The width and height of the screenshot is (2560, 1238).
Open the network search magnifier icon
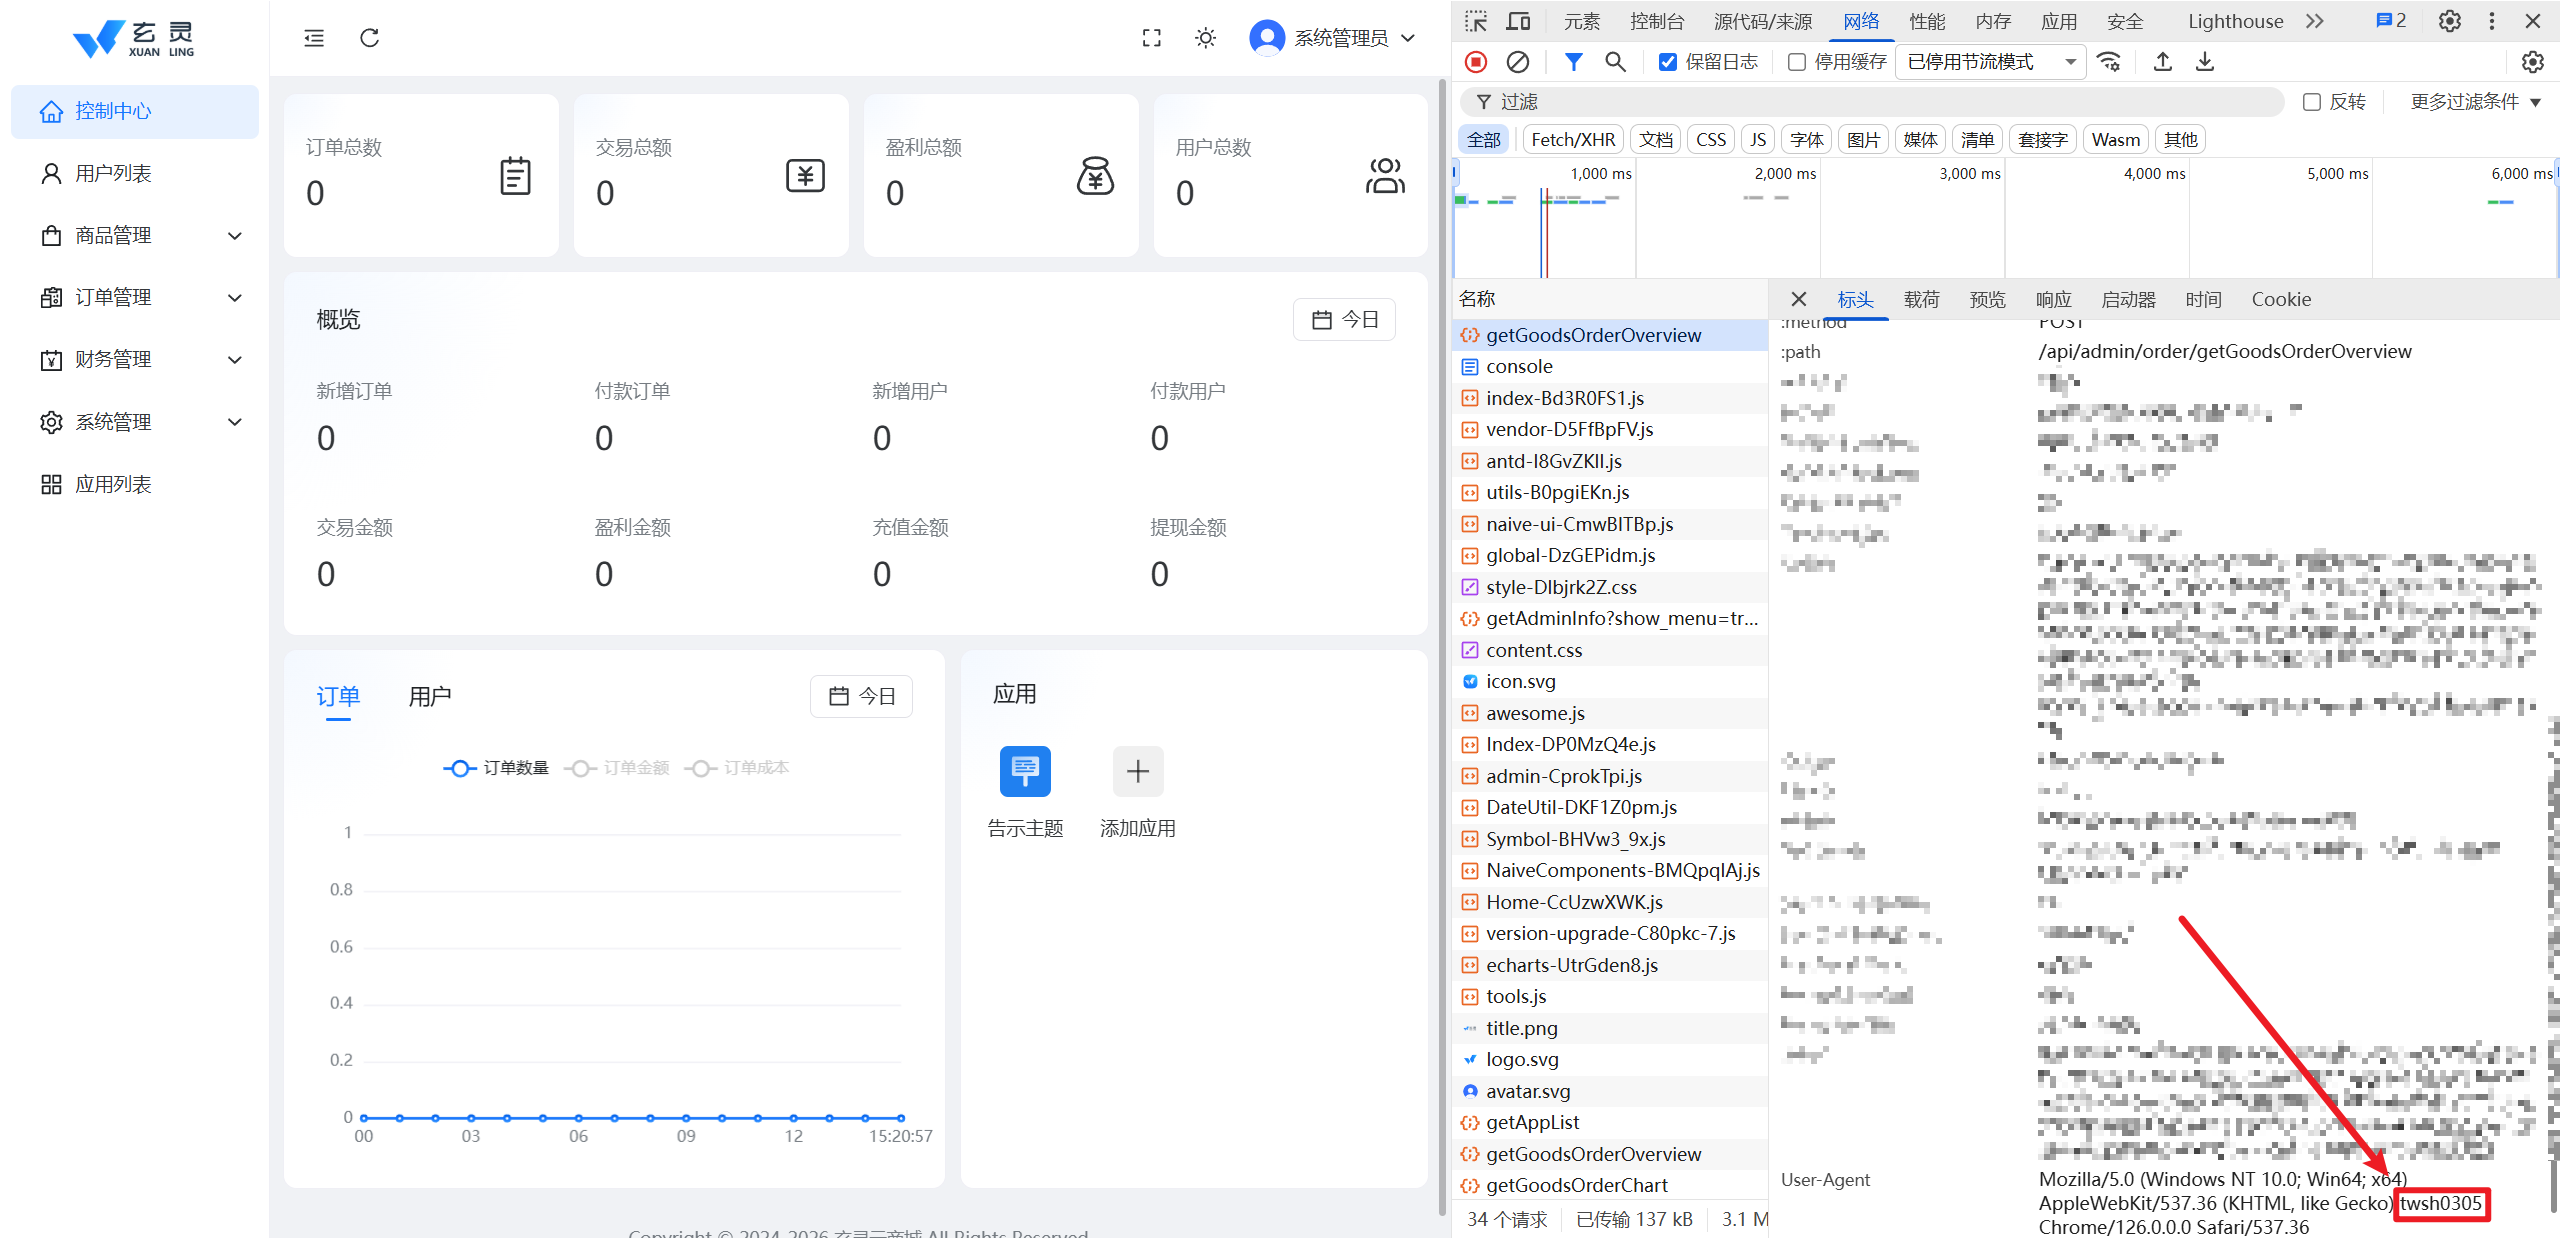coord(1615,62)
